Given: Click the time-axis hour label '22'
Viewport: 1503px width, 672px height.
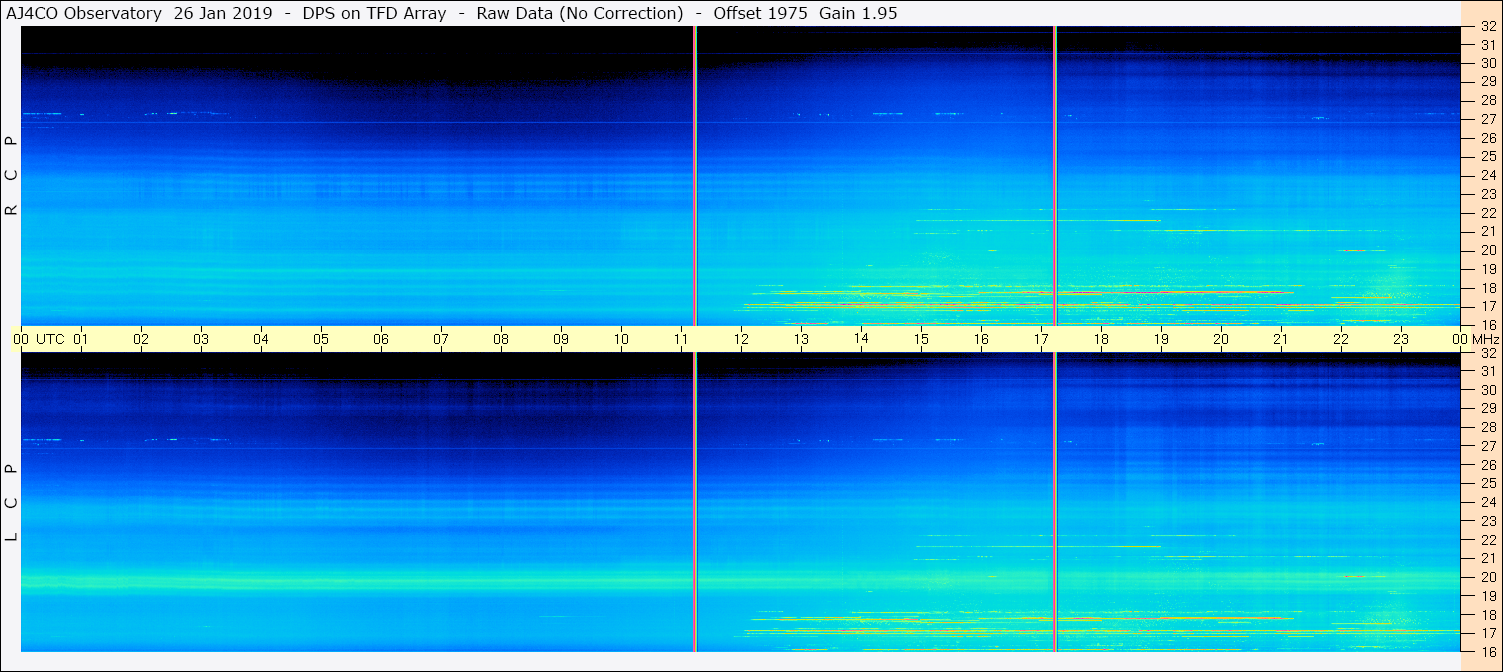Looking at the screenshot, I should (1341, 339).
